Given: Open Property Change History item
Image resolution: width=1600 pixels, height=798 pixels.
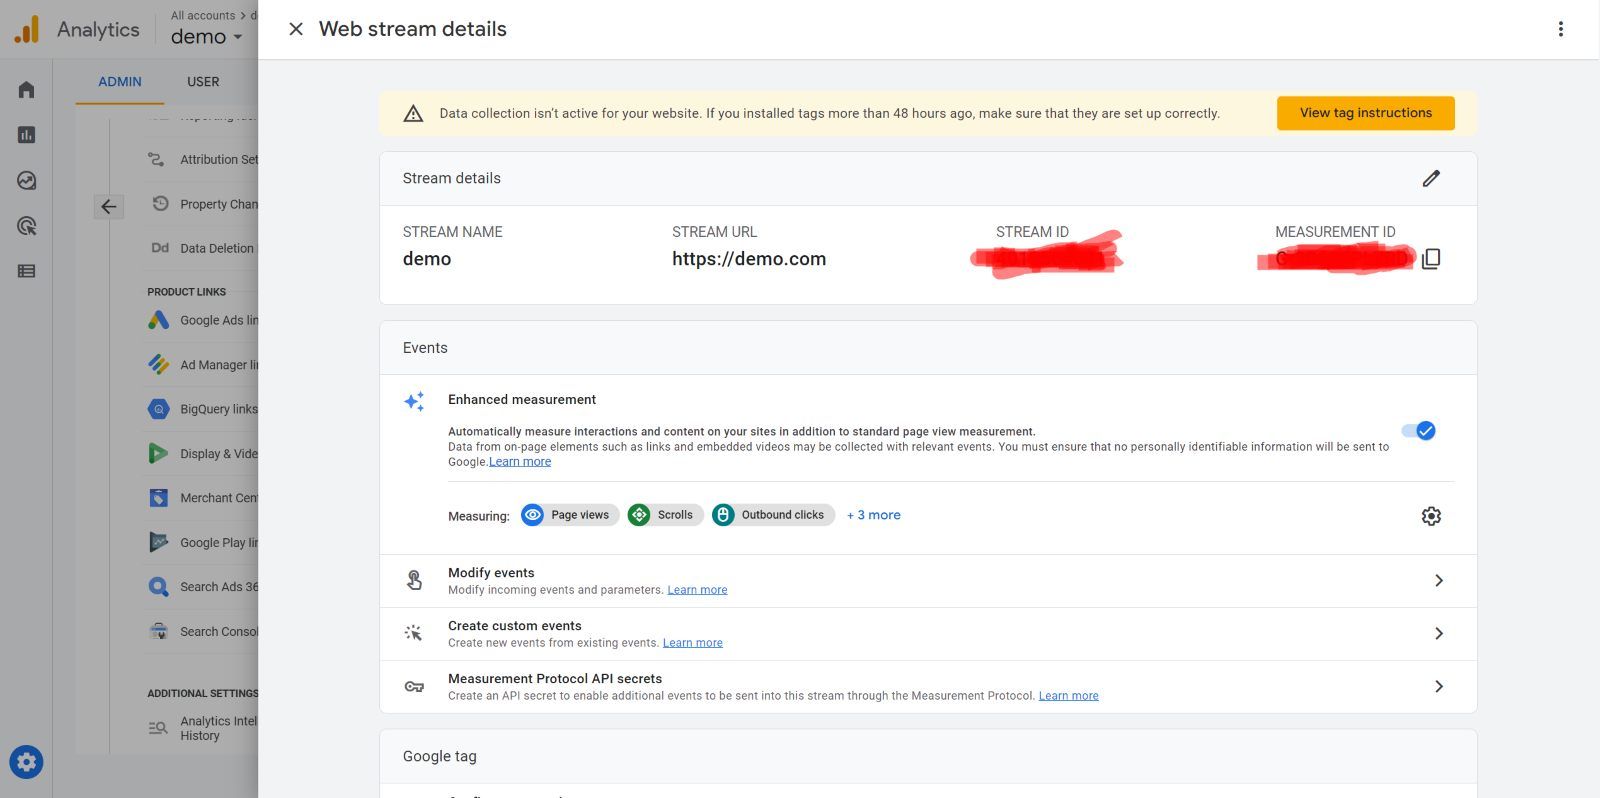Looking at the screenshot, I should click(x=201, y=204).
